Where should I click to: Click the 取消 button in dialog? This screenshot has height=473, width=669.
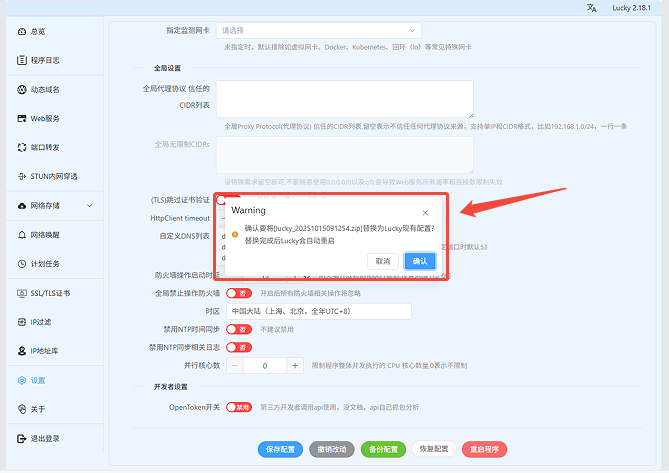[x=382, y=261]
